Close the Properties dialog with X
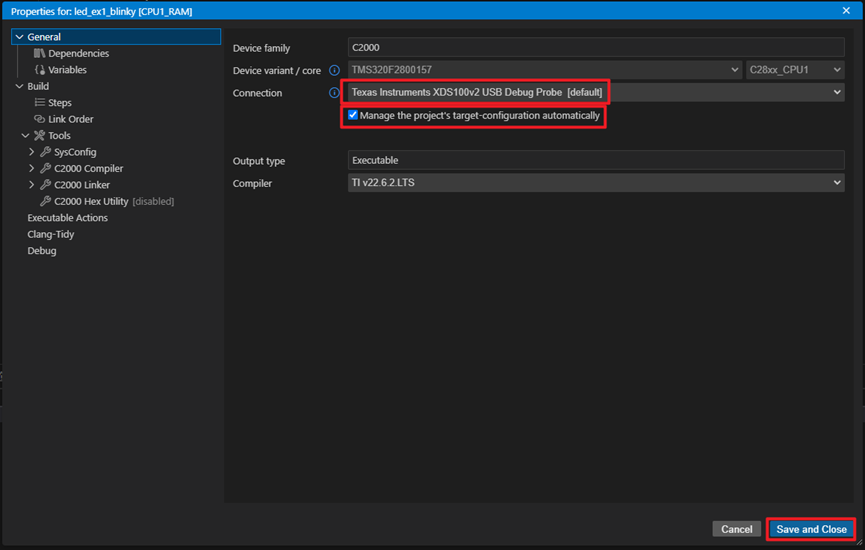This screenshot has height=550, width=865. (846, 10)
